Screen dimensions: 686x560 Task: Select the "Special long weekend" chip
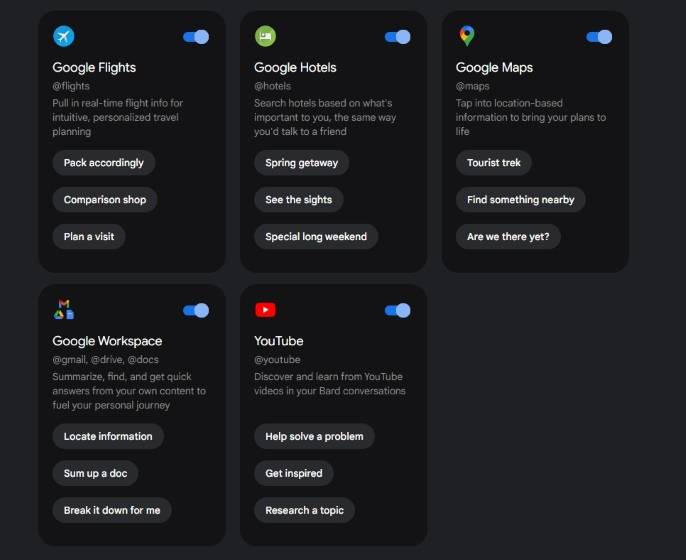tap(316, 237)
